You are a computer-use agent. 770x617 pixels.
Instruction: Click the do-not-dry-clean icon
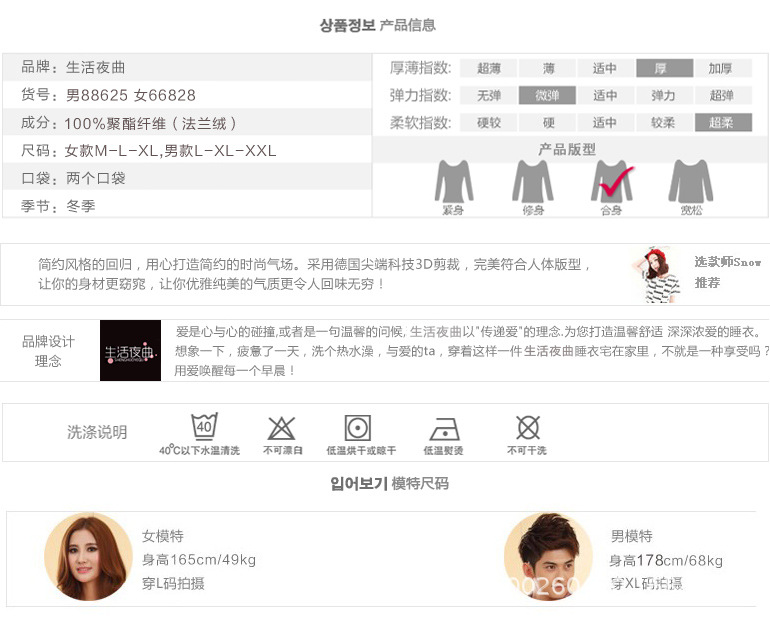coord(528,427)
